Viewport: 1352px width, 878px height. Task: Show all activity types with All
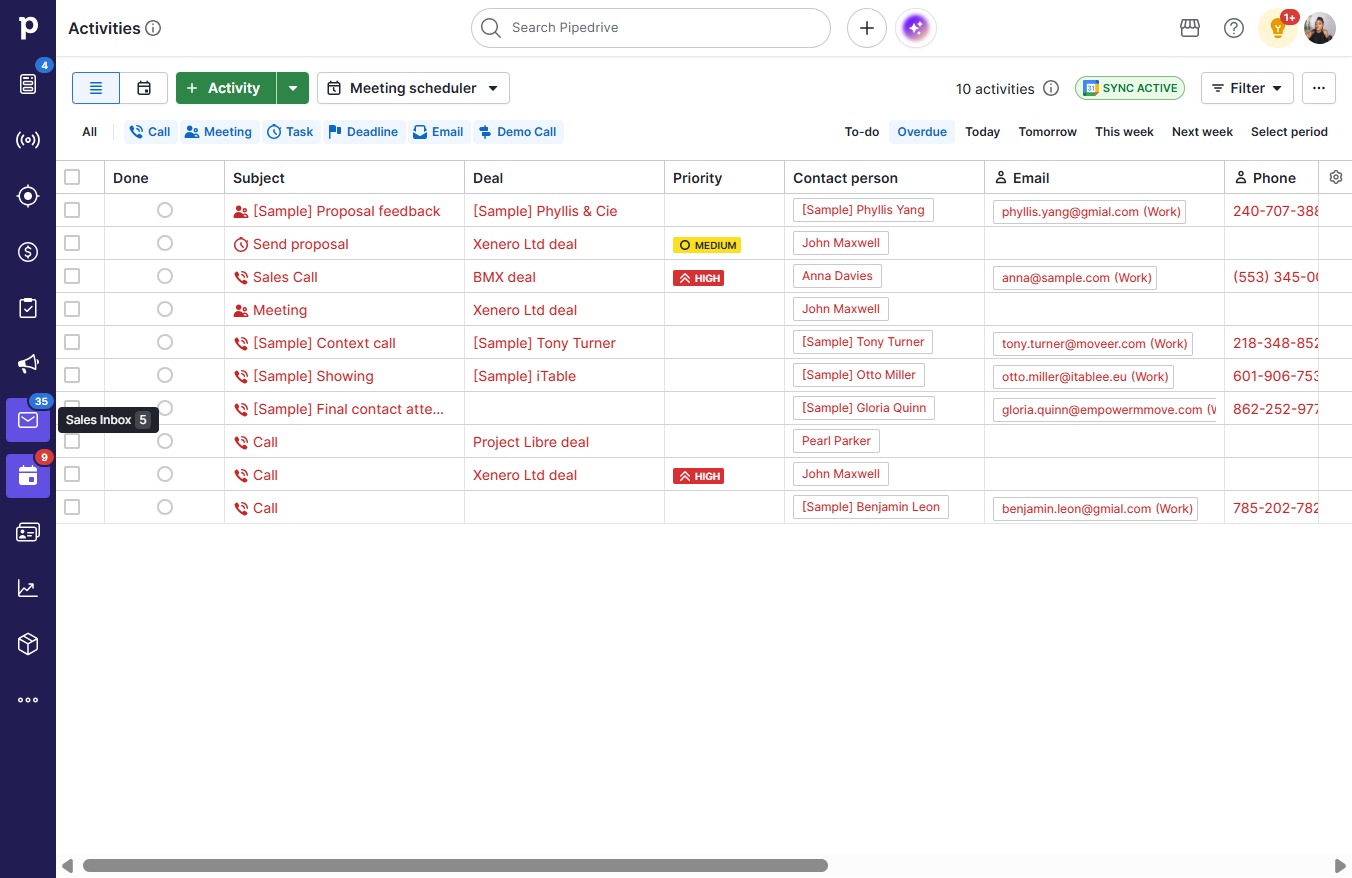[90, 132]
